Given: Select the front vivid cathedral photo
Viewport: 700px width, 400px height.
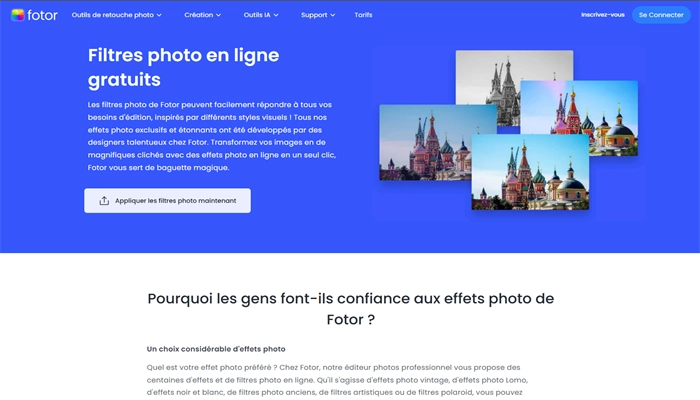Looking at the screenshot, I should pyautogui.click(x=530, y=172).
